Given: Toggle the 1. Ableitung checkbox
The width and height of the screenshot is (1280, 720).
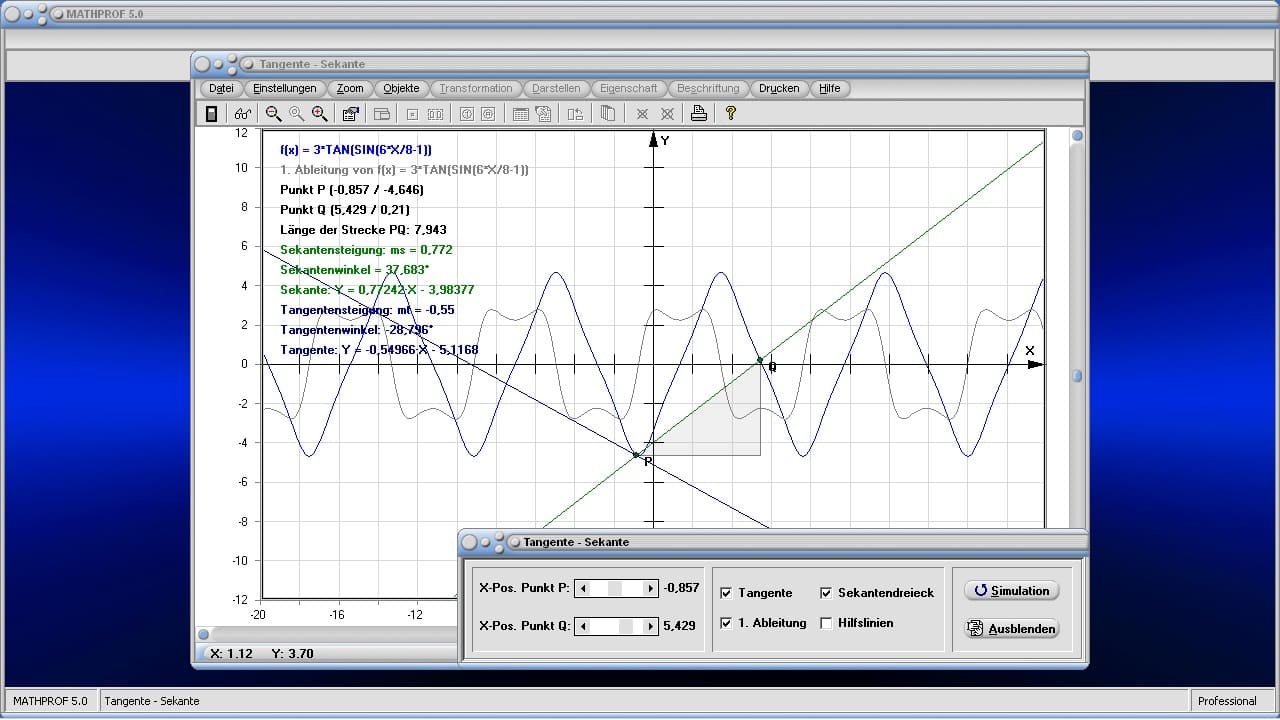Looking at the screenshot, I should click(726, 623).
